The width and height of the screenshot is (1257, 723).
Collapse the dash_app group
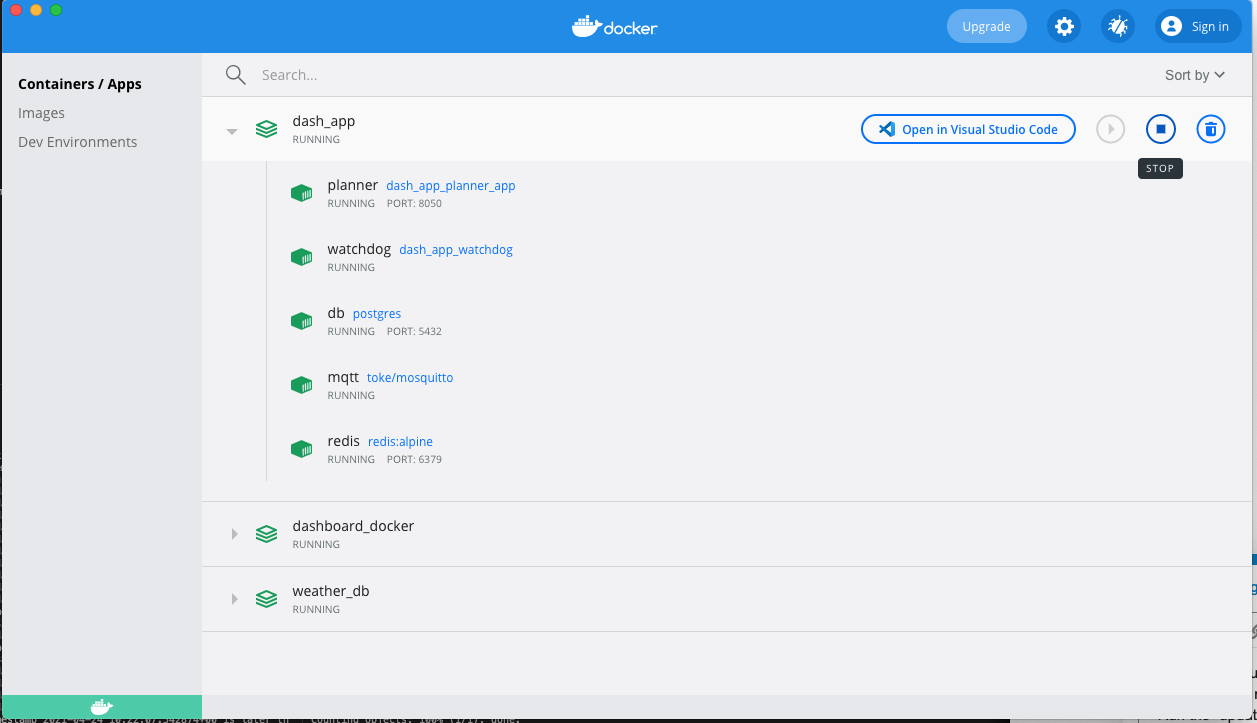(232, 130)
